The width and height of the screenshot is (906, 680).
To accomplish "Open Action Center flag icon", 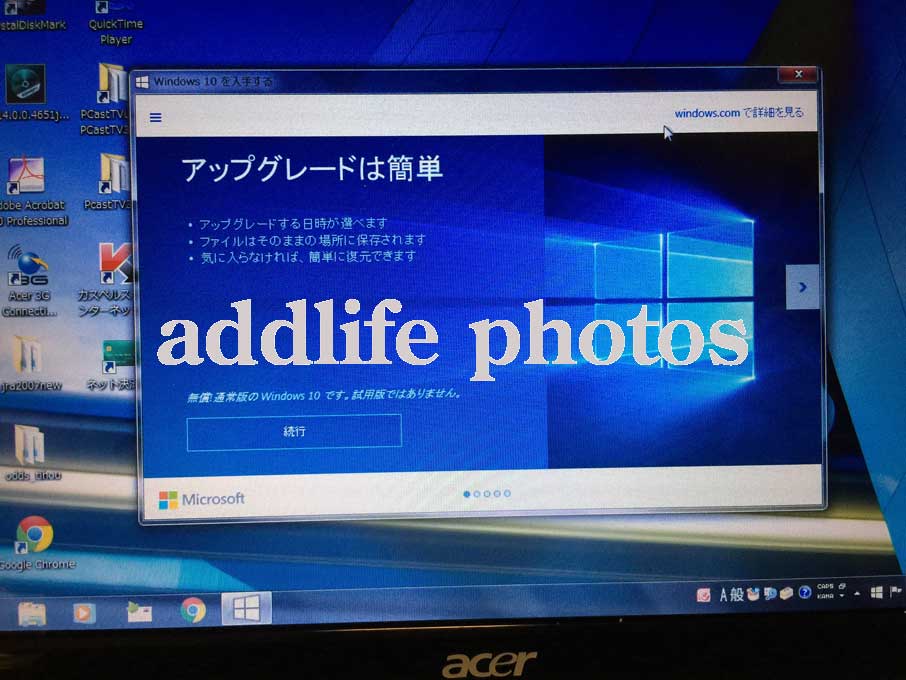I will click(x=895, y=592).
